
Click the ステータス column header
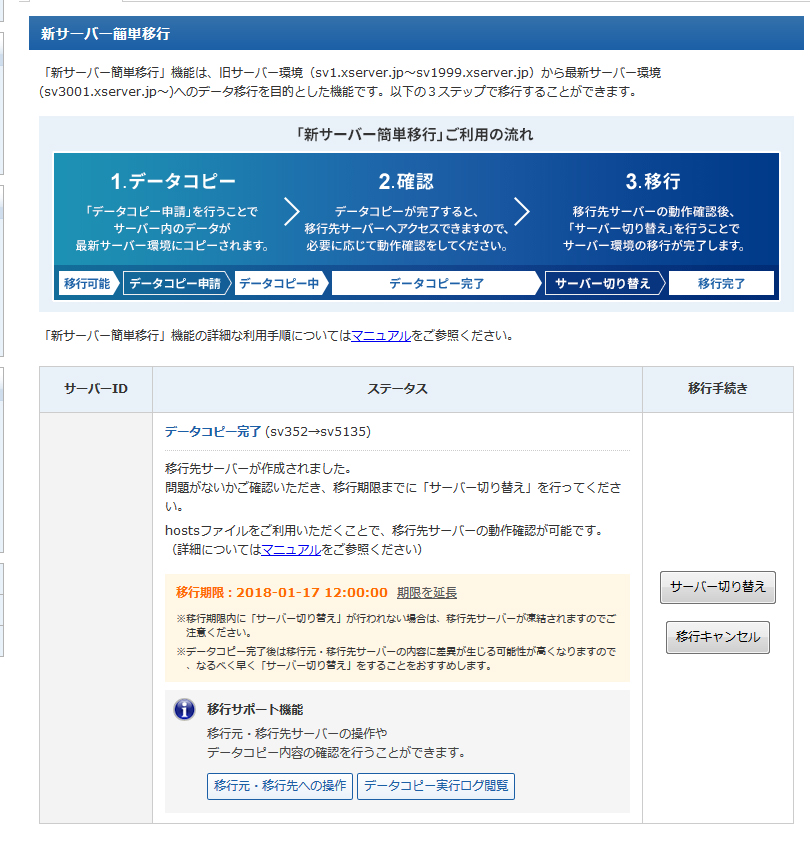tap(397, 389)
